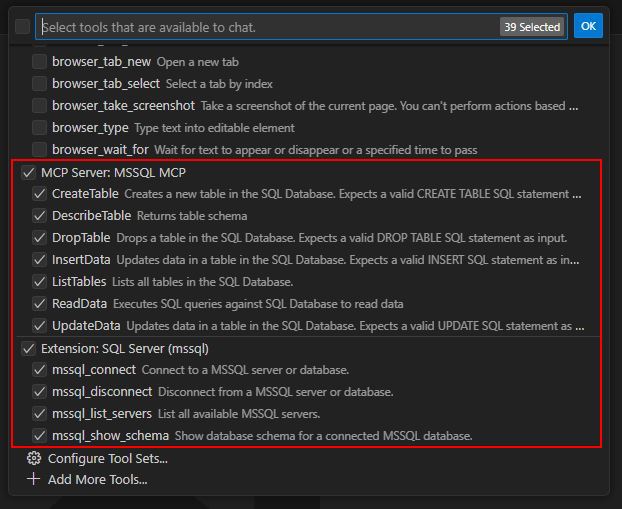Select the 'Add More Tools...' label

98,480
